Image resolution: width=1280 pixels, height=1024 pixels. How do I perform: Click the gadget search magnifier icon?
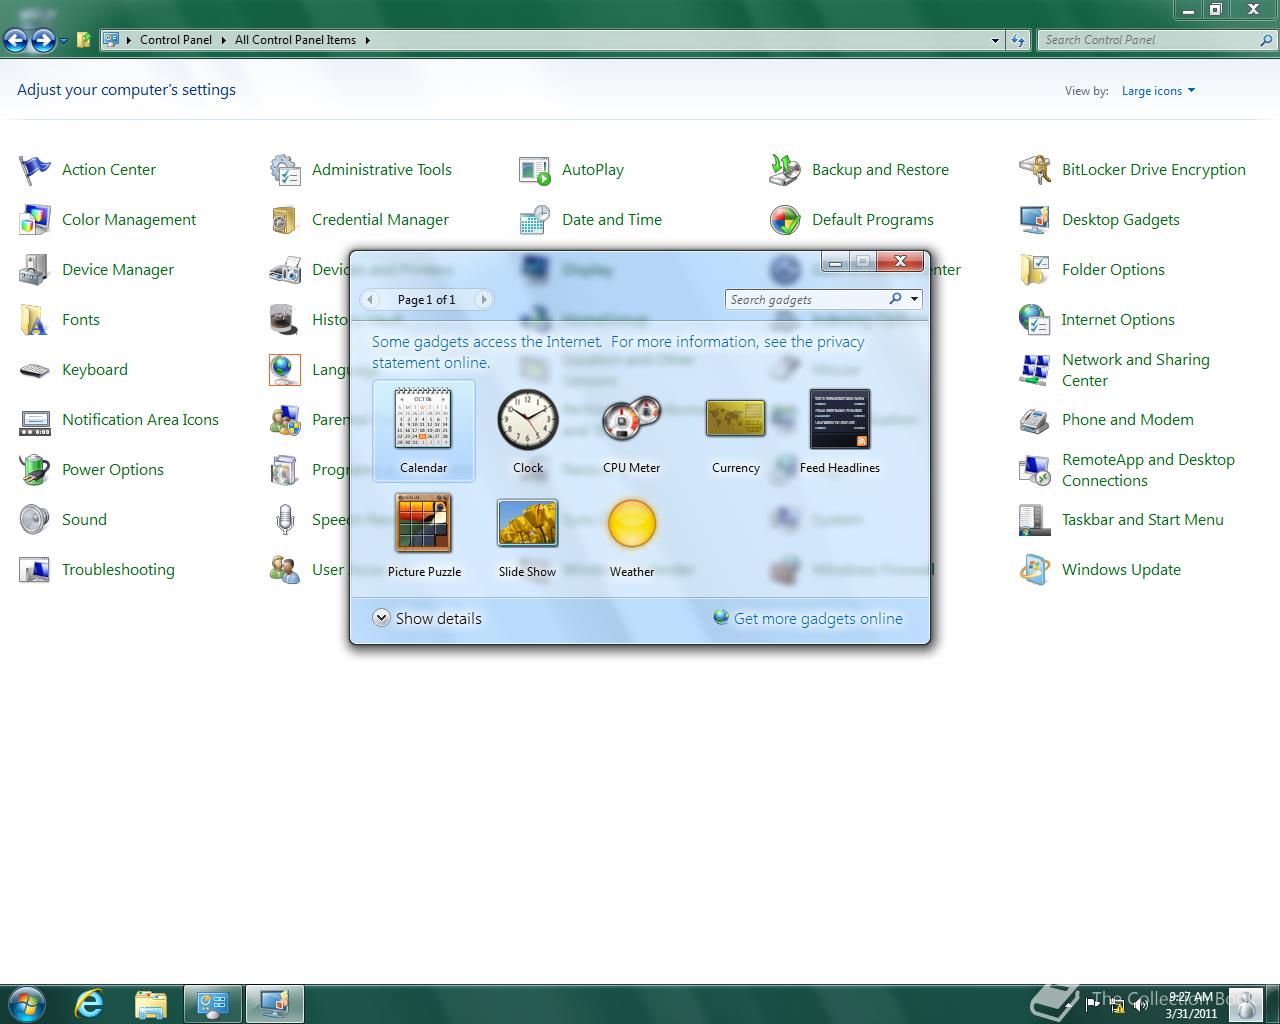click(x=896, y=298)
